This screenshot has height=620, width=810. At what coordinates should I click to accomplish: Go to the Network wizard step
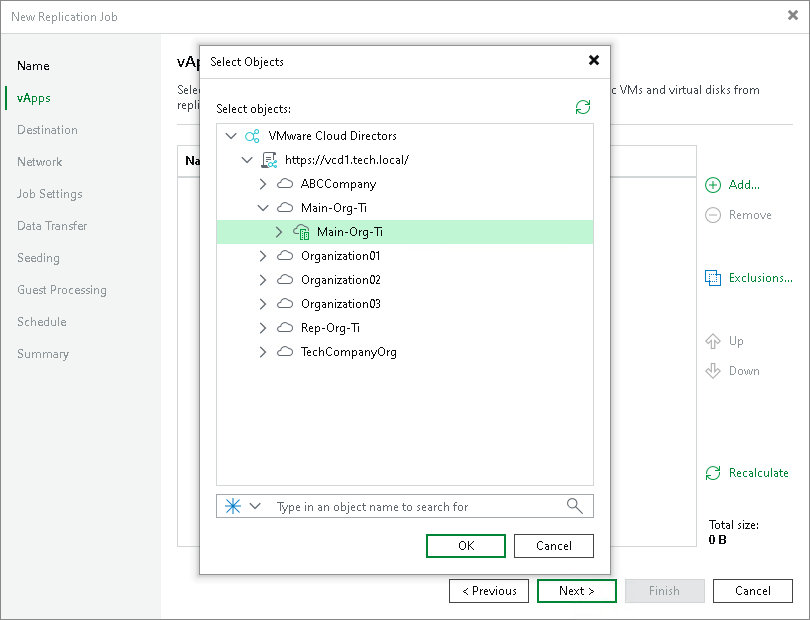(x=39, y=162)
